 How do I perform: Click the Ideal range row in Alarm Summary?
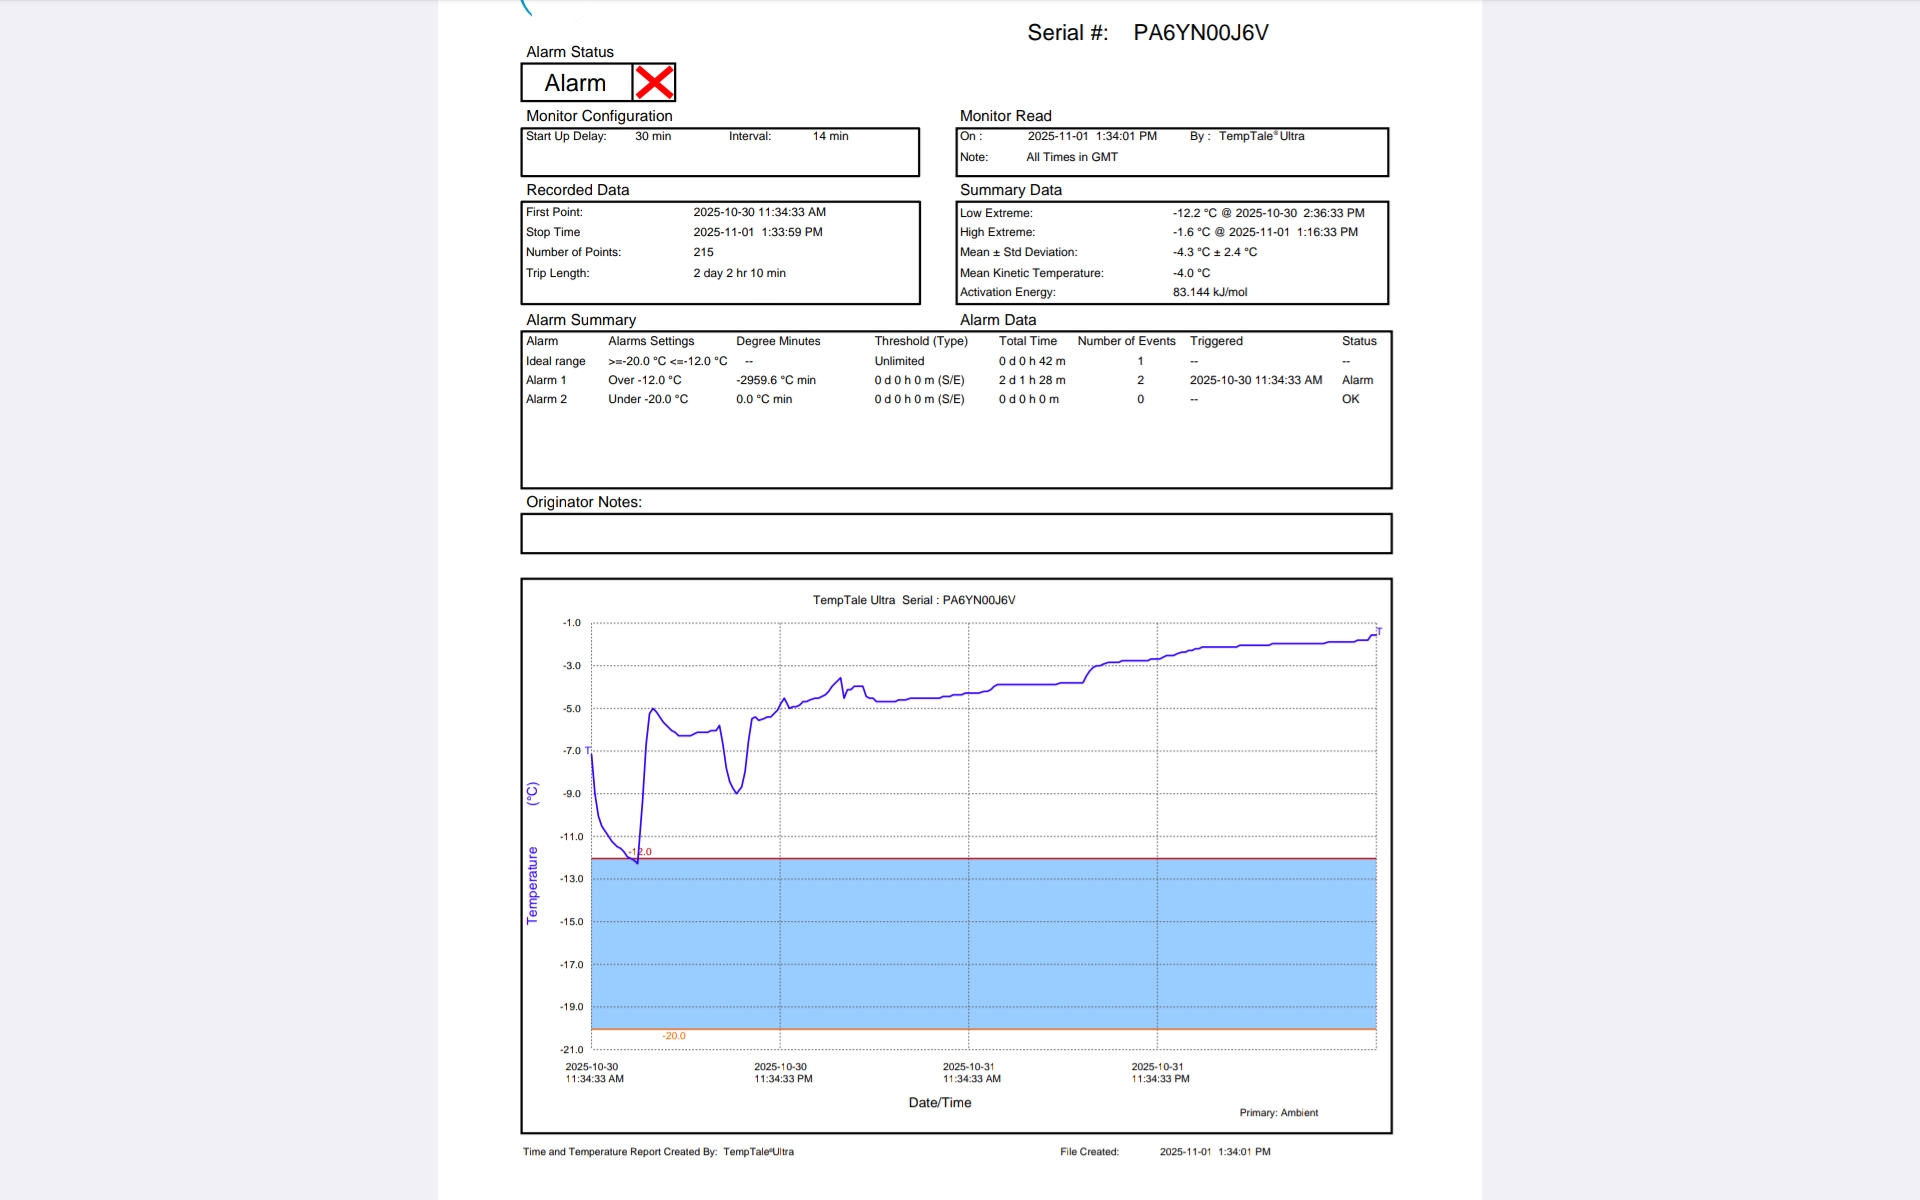coord(555,361)
